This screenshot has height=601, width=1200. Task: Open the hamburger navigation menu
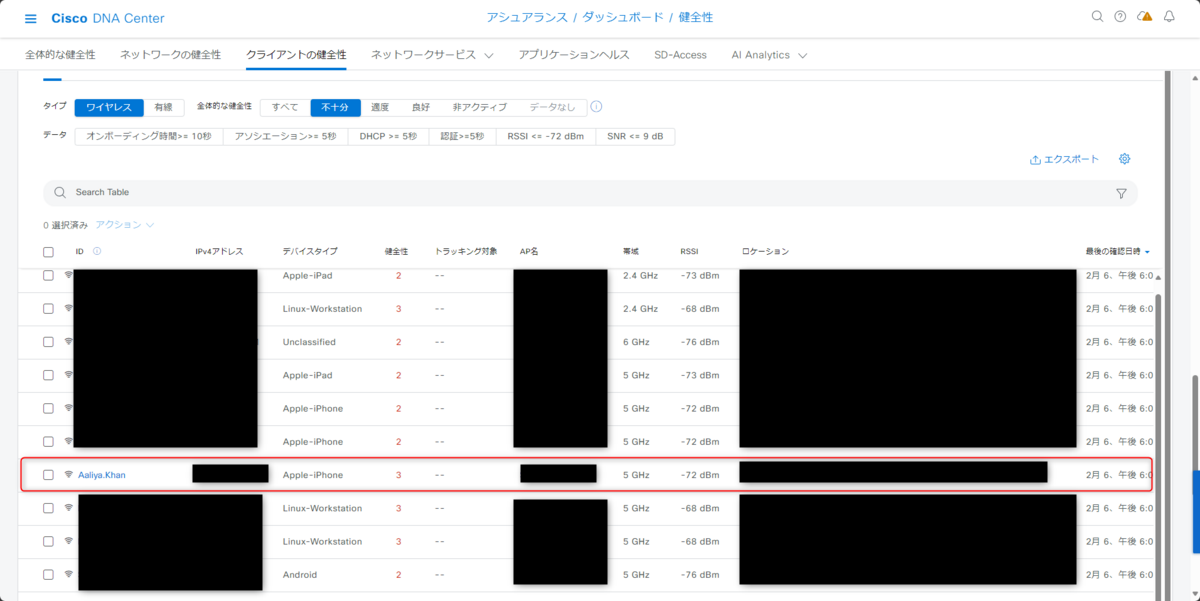pyautogui.click(x=30, y=19)
